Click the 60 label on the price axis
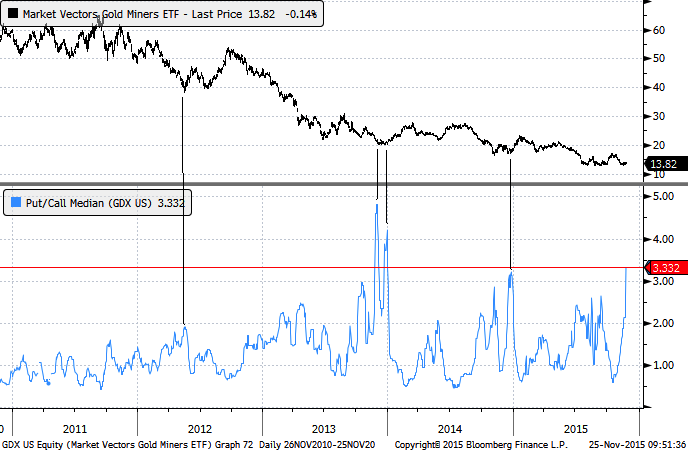 [658, 30]
